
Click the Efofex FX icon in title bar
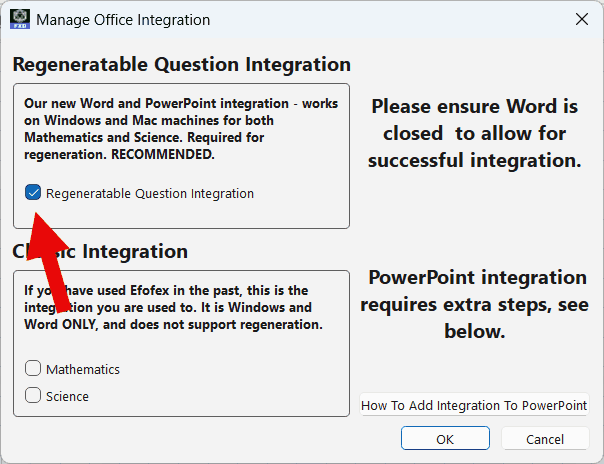coord(19,19)
